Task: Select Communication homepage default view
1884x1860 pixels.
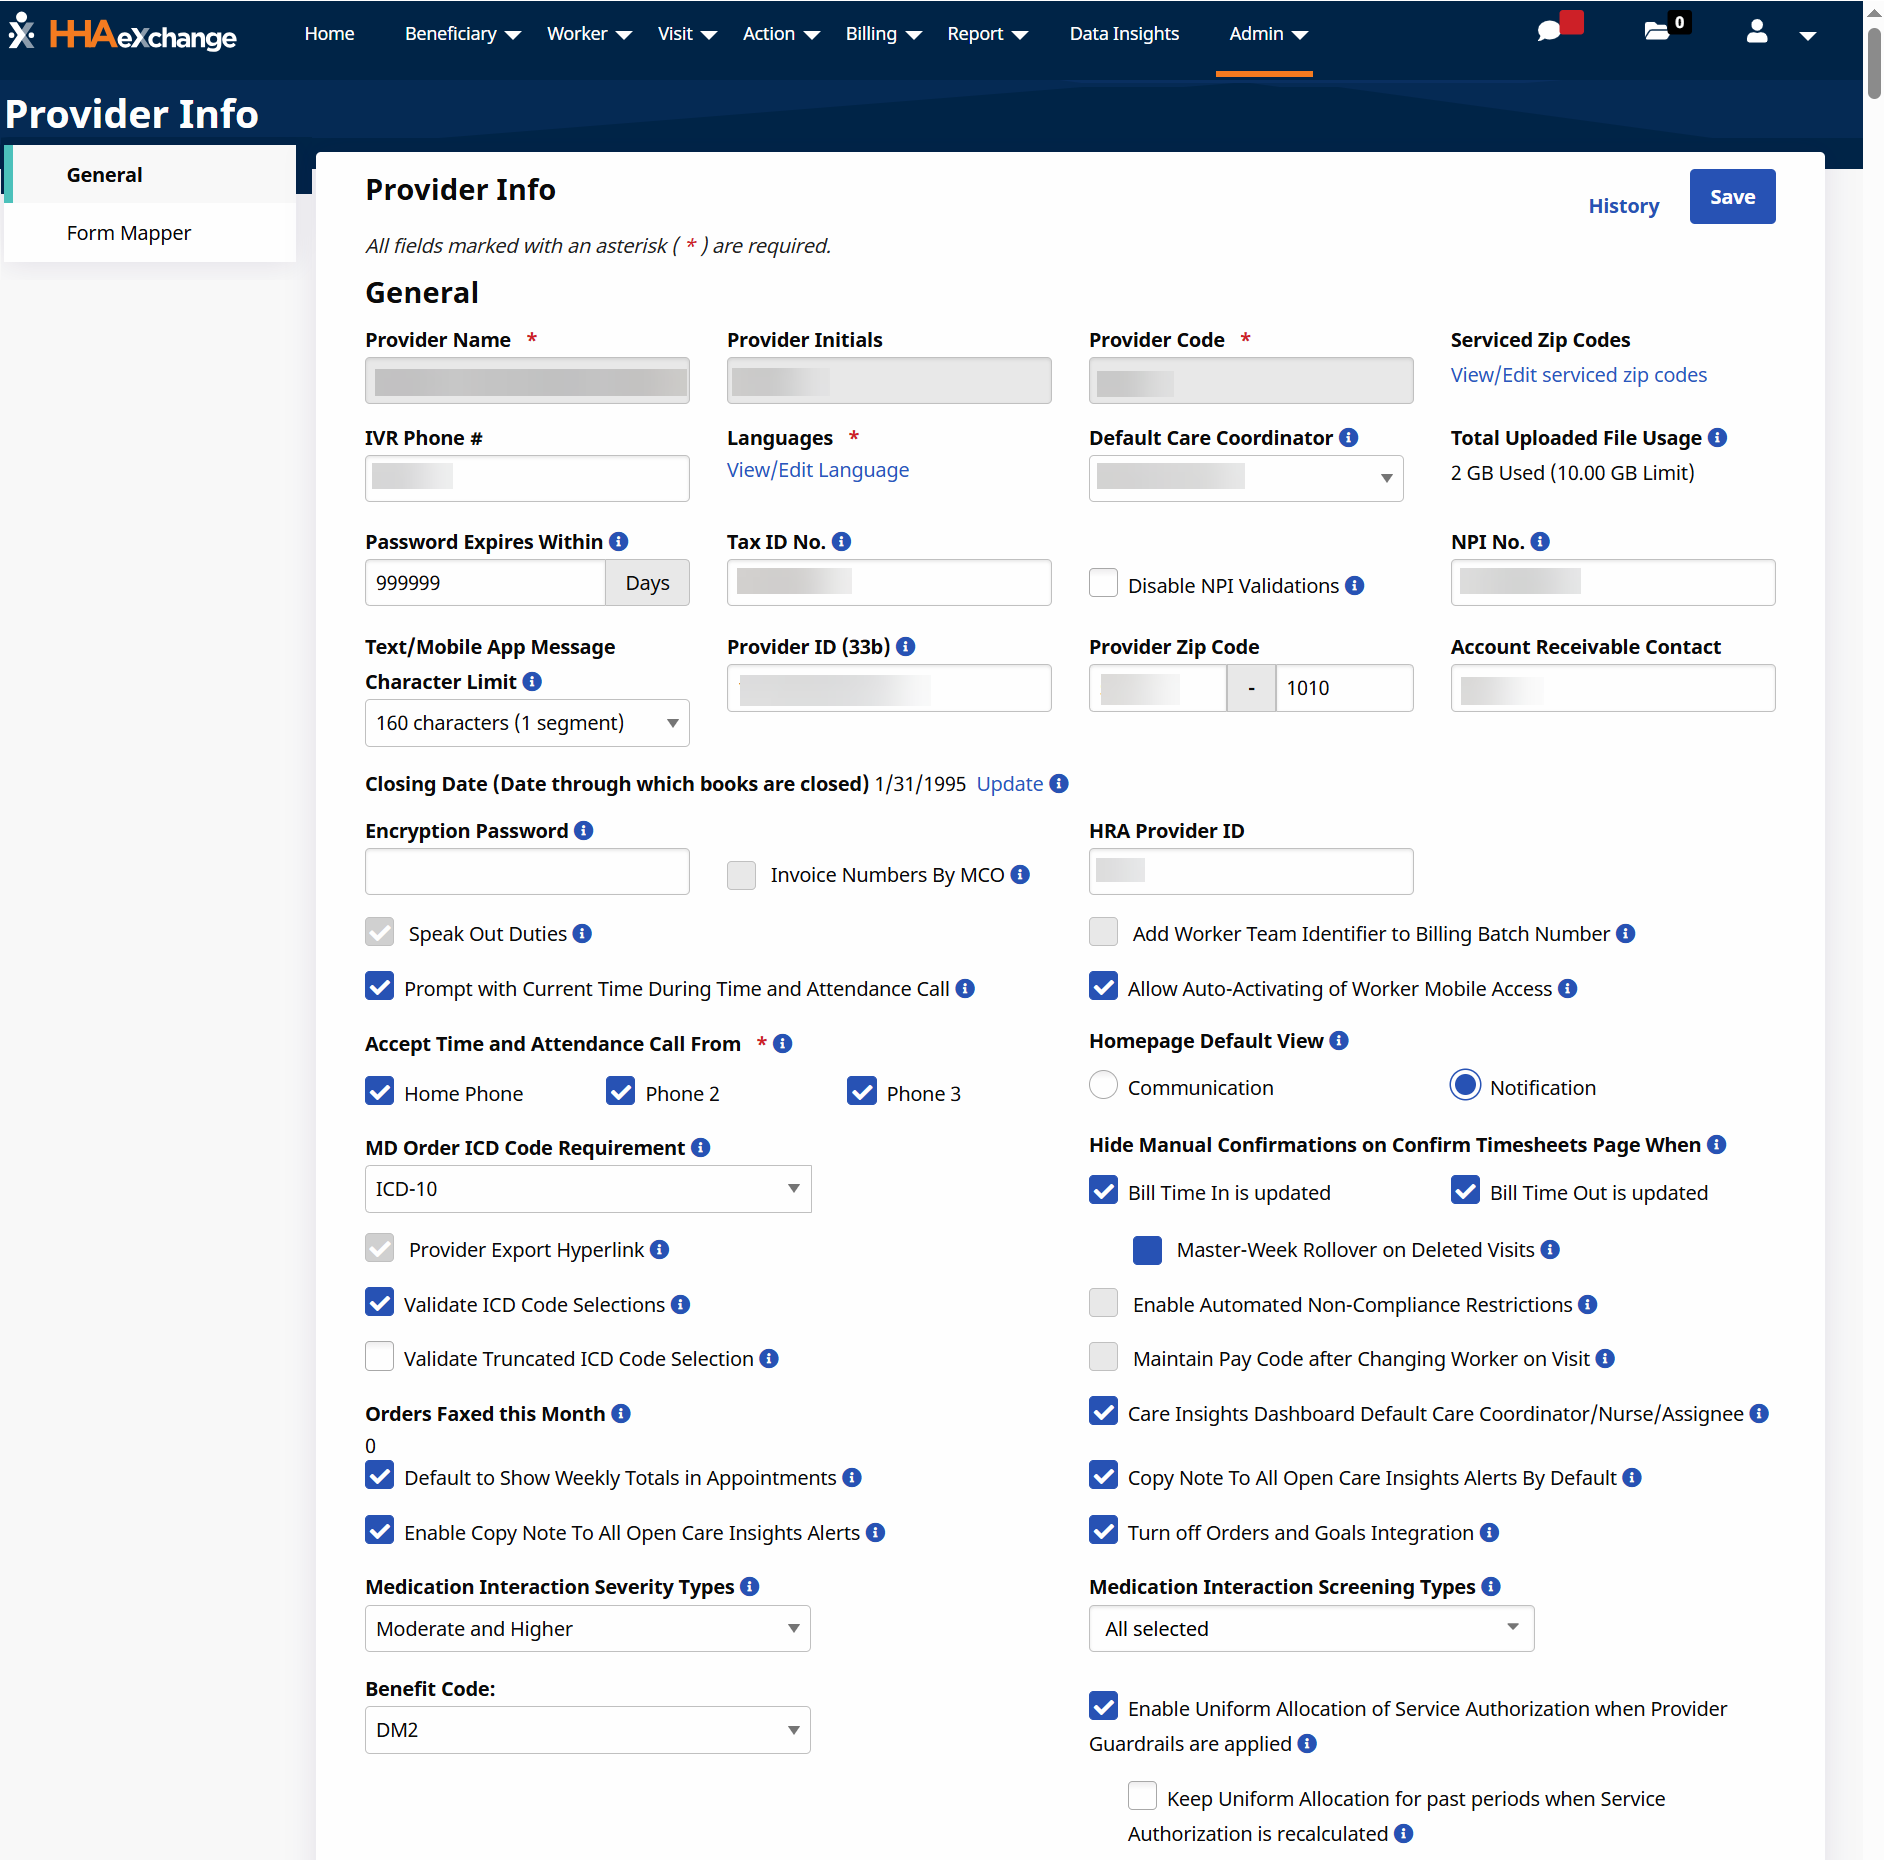Action: (1103, 1086)
